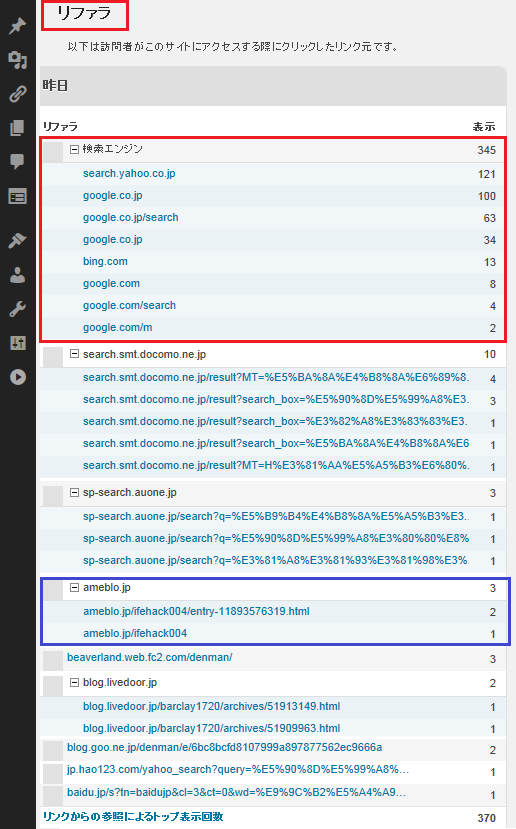
Task: Select the 昨日 section heading
Action: tap(56, 86)
